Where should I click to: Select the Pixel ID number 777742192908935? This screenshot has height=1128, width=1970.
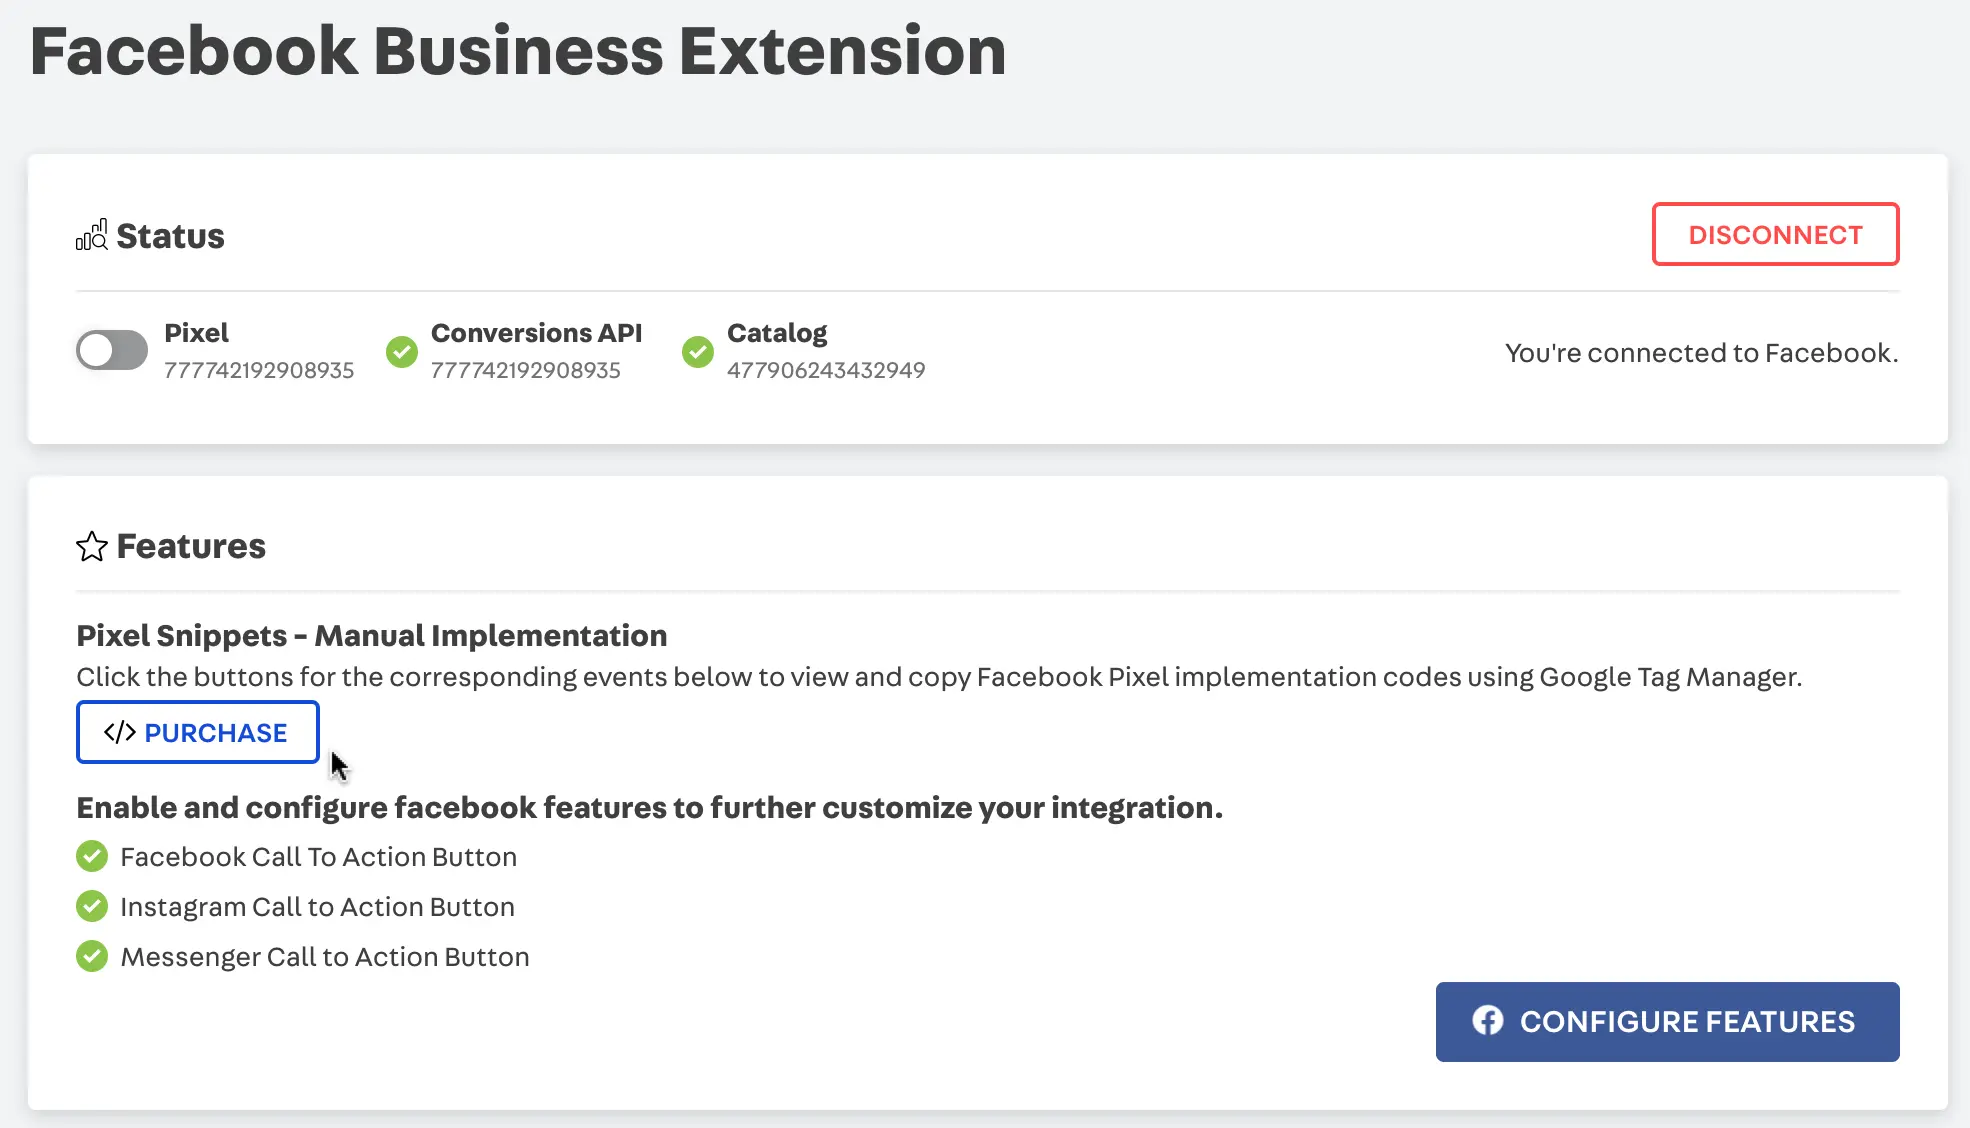click(x=259, y=370)
